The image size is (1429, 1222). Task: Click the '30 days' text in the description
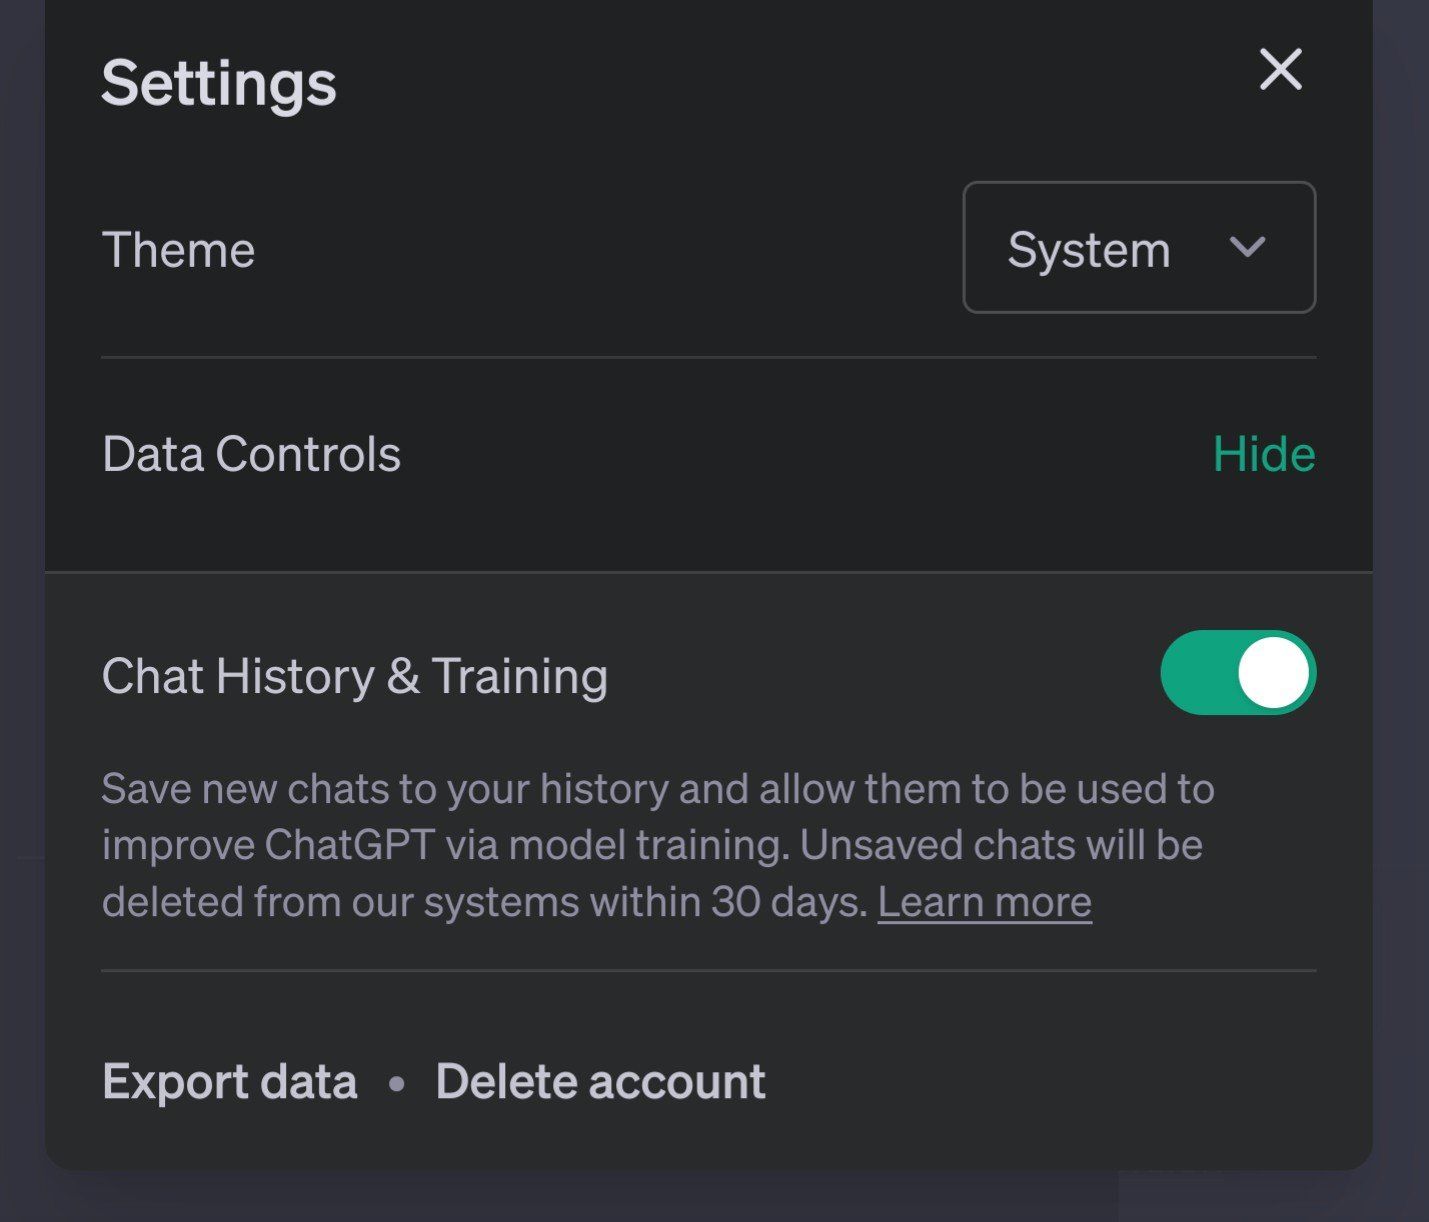[788, 902]
